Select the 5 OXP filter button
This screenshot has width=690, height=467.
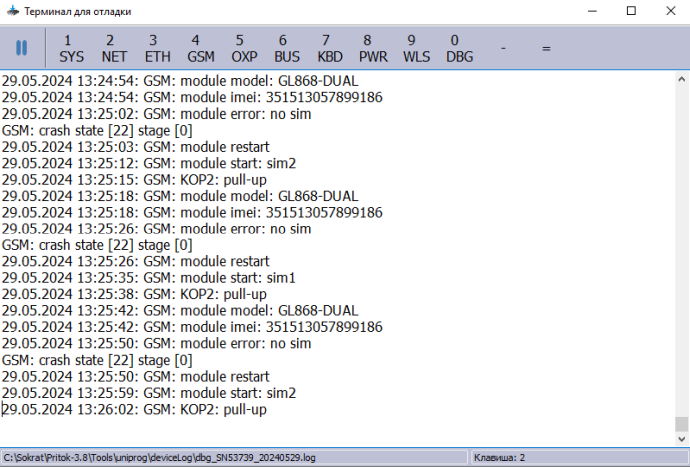pyautogui.click(x=244, y=48)
